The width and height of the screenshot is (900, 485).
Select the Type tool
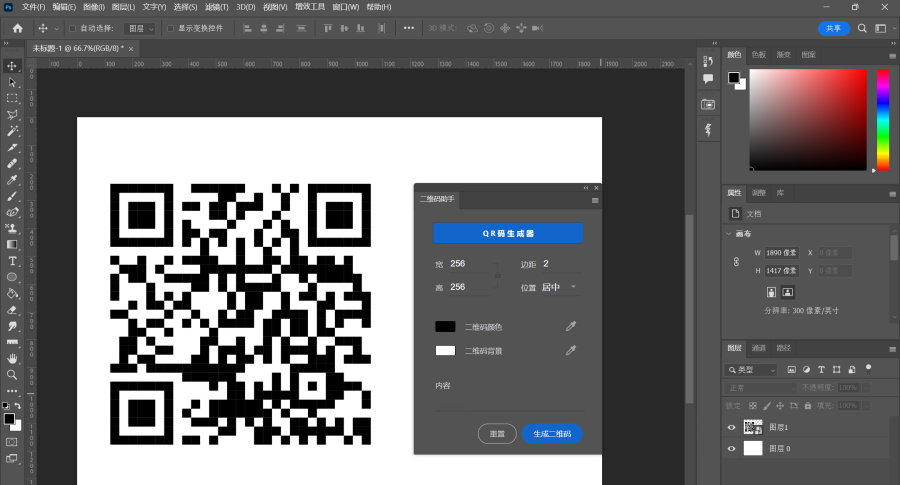click(x=12, y=261)
